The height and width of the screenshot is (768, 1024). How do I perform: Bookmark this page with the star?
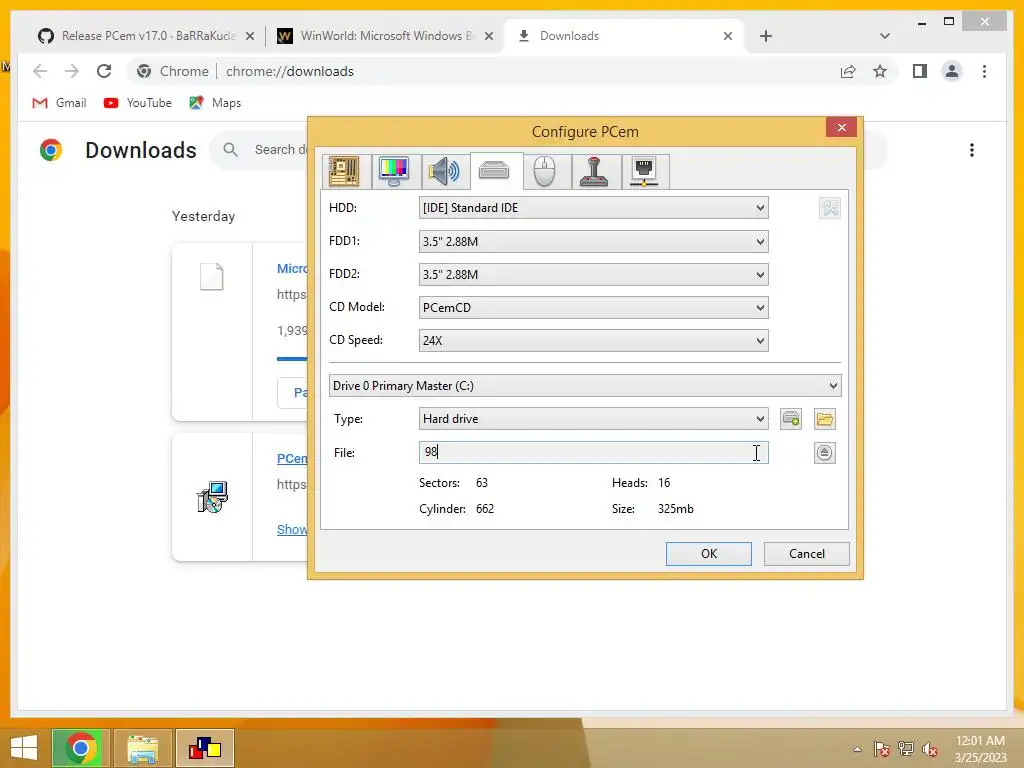[880, 71]
